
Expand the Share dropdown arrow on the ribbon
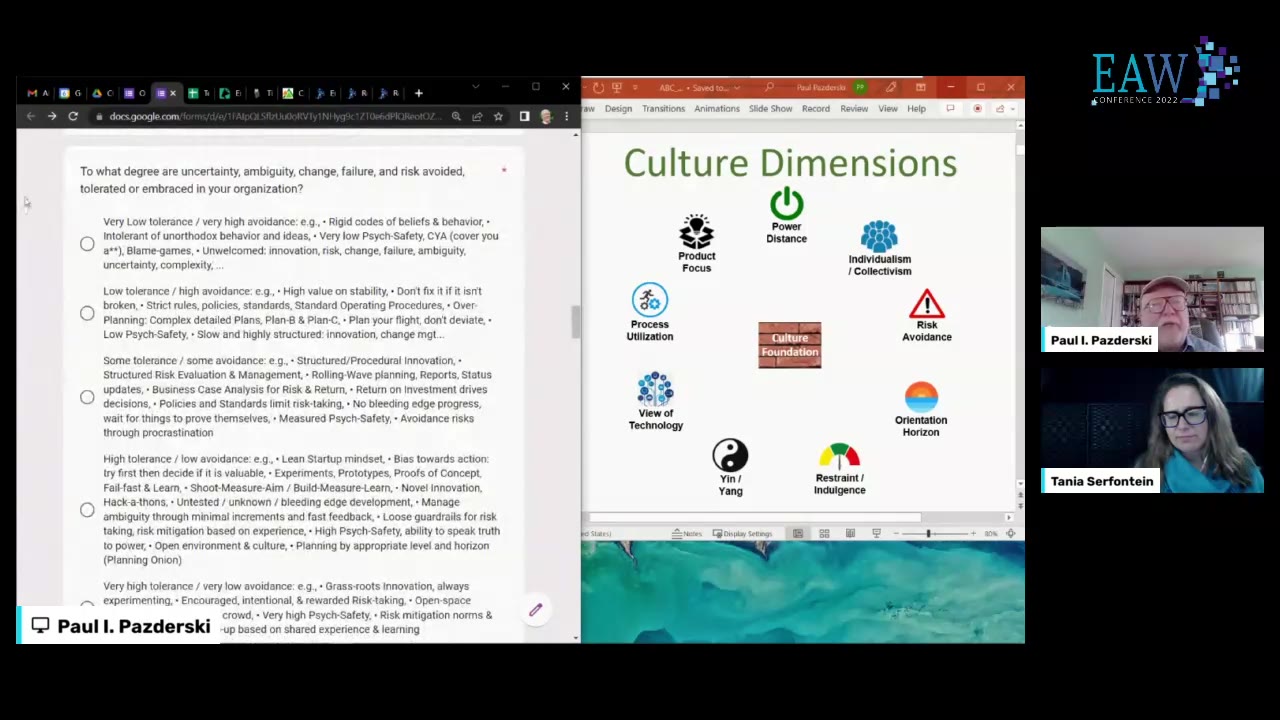click(1013, 108)
